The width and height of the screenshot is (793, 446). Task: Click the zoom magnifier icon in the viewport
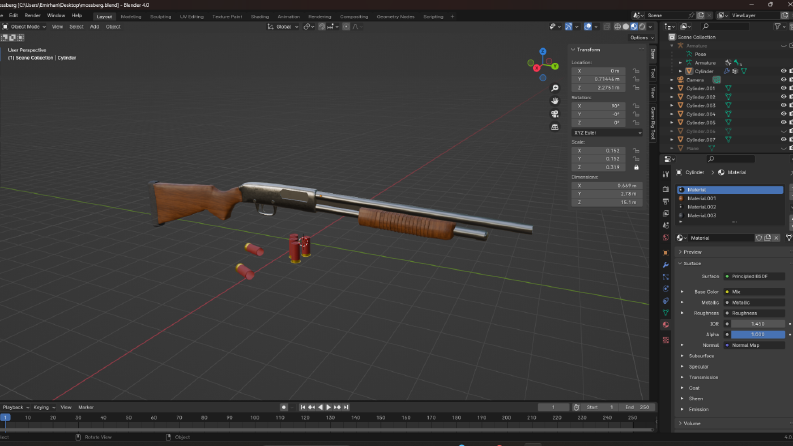[555, 88]
